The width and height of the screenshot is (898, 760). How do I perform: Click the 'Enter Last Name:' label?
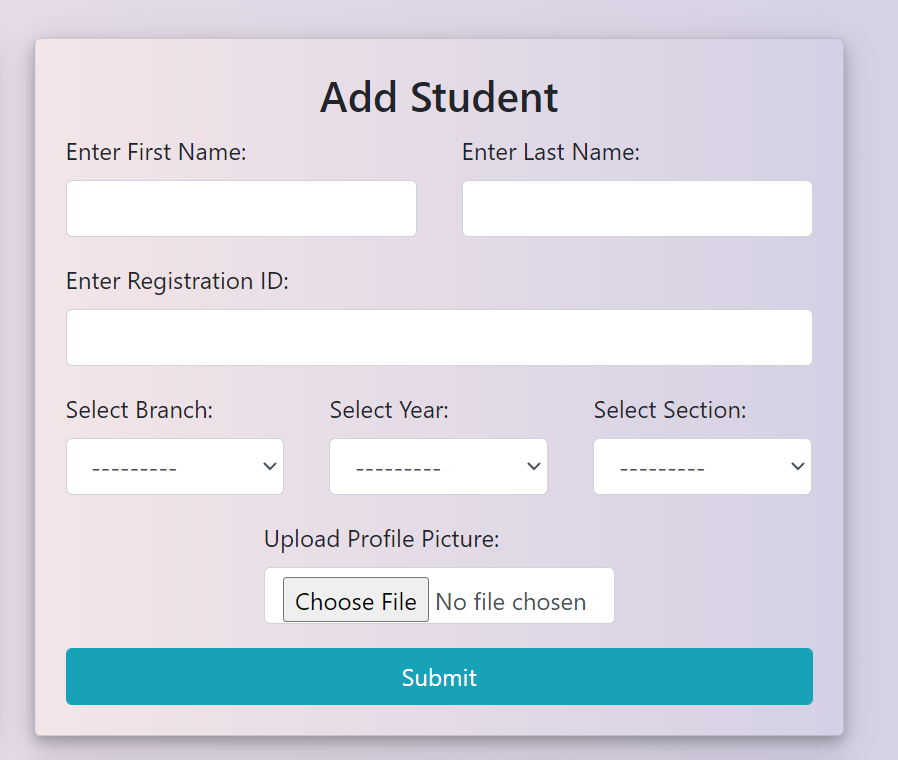pyautogui.click(x=551, y=152)
